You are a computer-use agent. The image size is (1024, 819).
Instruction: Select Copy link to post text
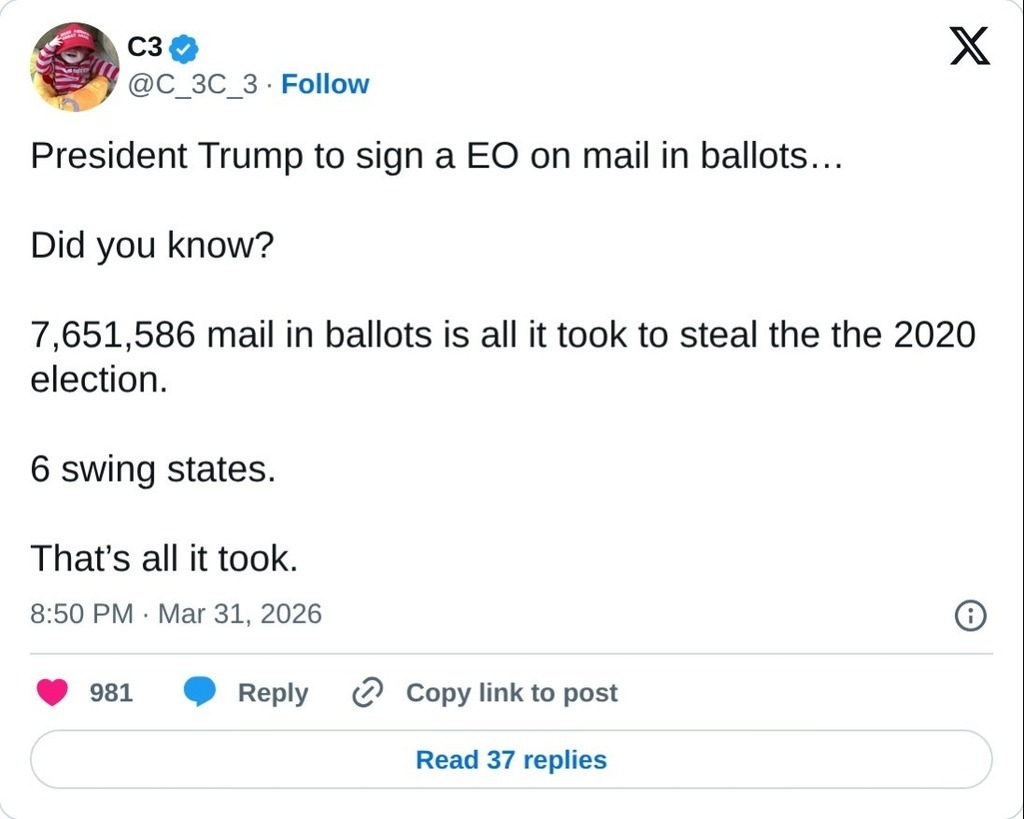click(511, 693)
